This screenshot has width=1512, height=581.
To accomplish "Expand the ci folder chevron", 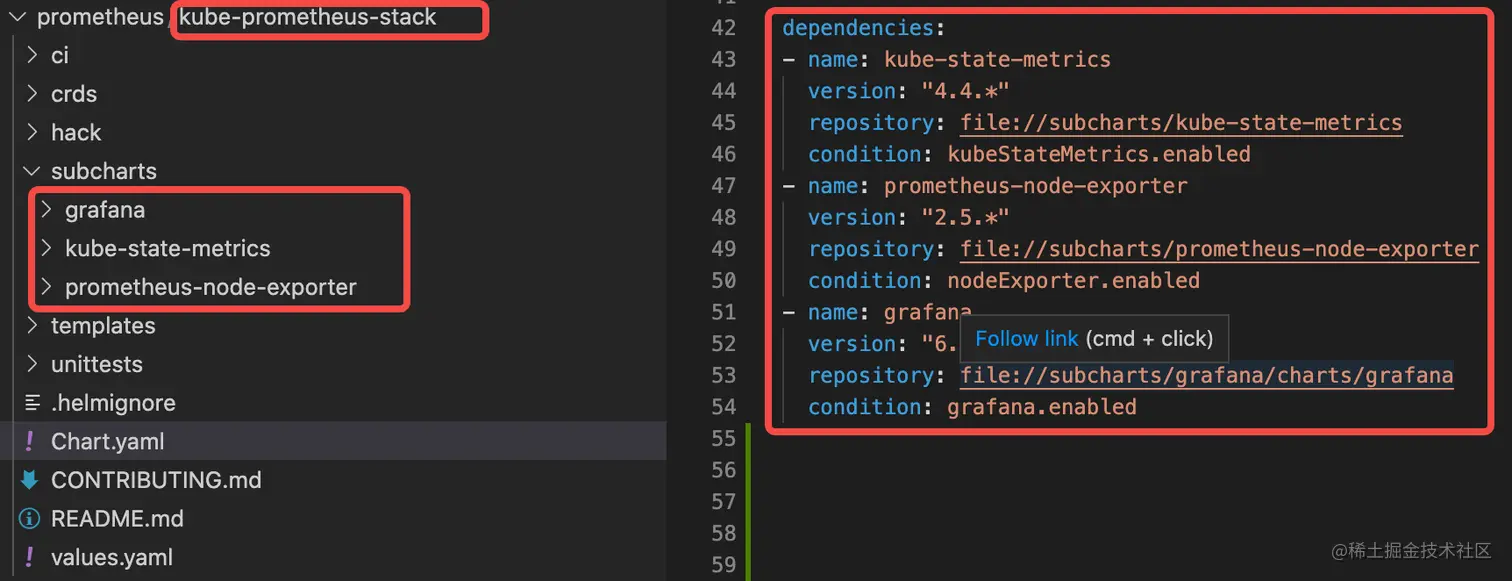I will click(32, 55).
